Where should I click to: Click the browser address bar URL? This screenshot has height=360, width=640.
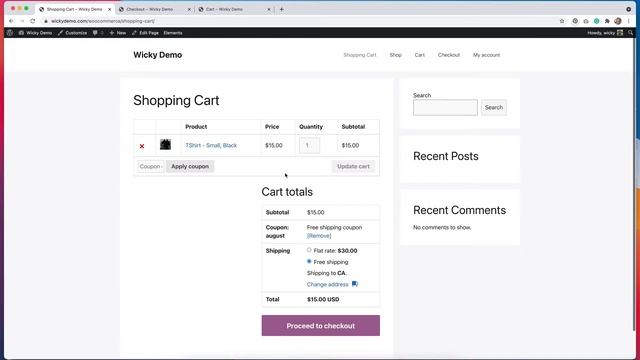pos(103,21)
